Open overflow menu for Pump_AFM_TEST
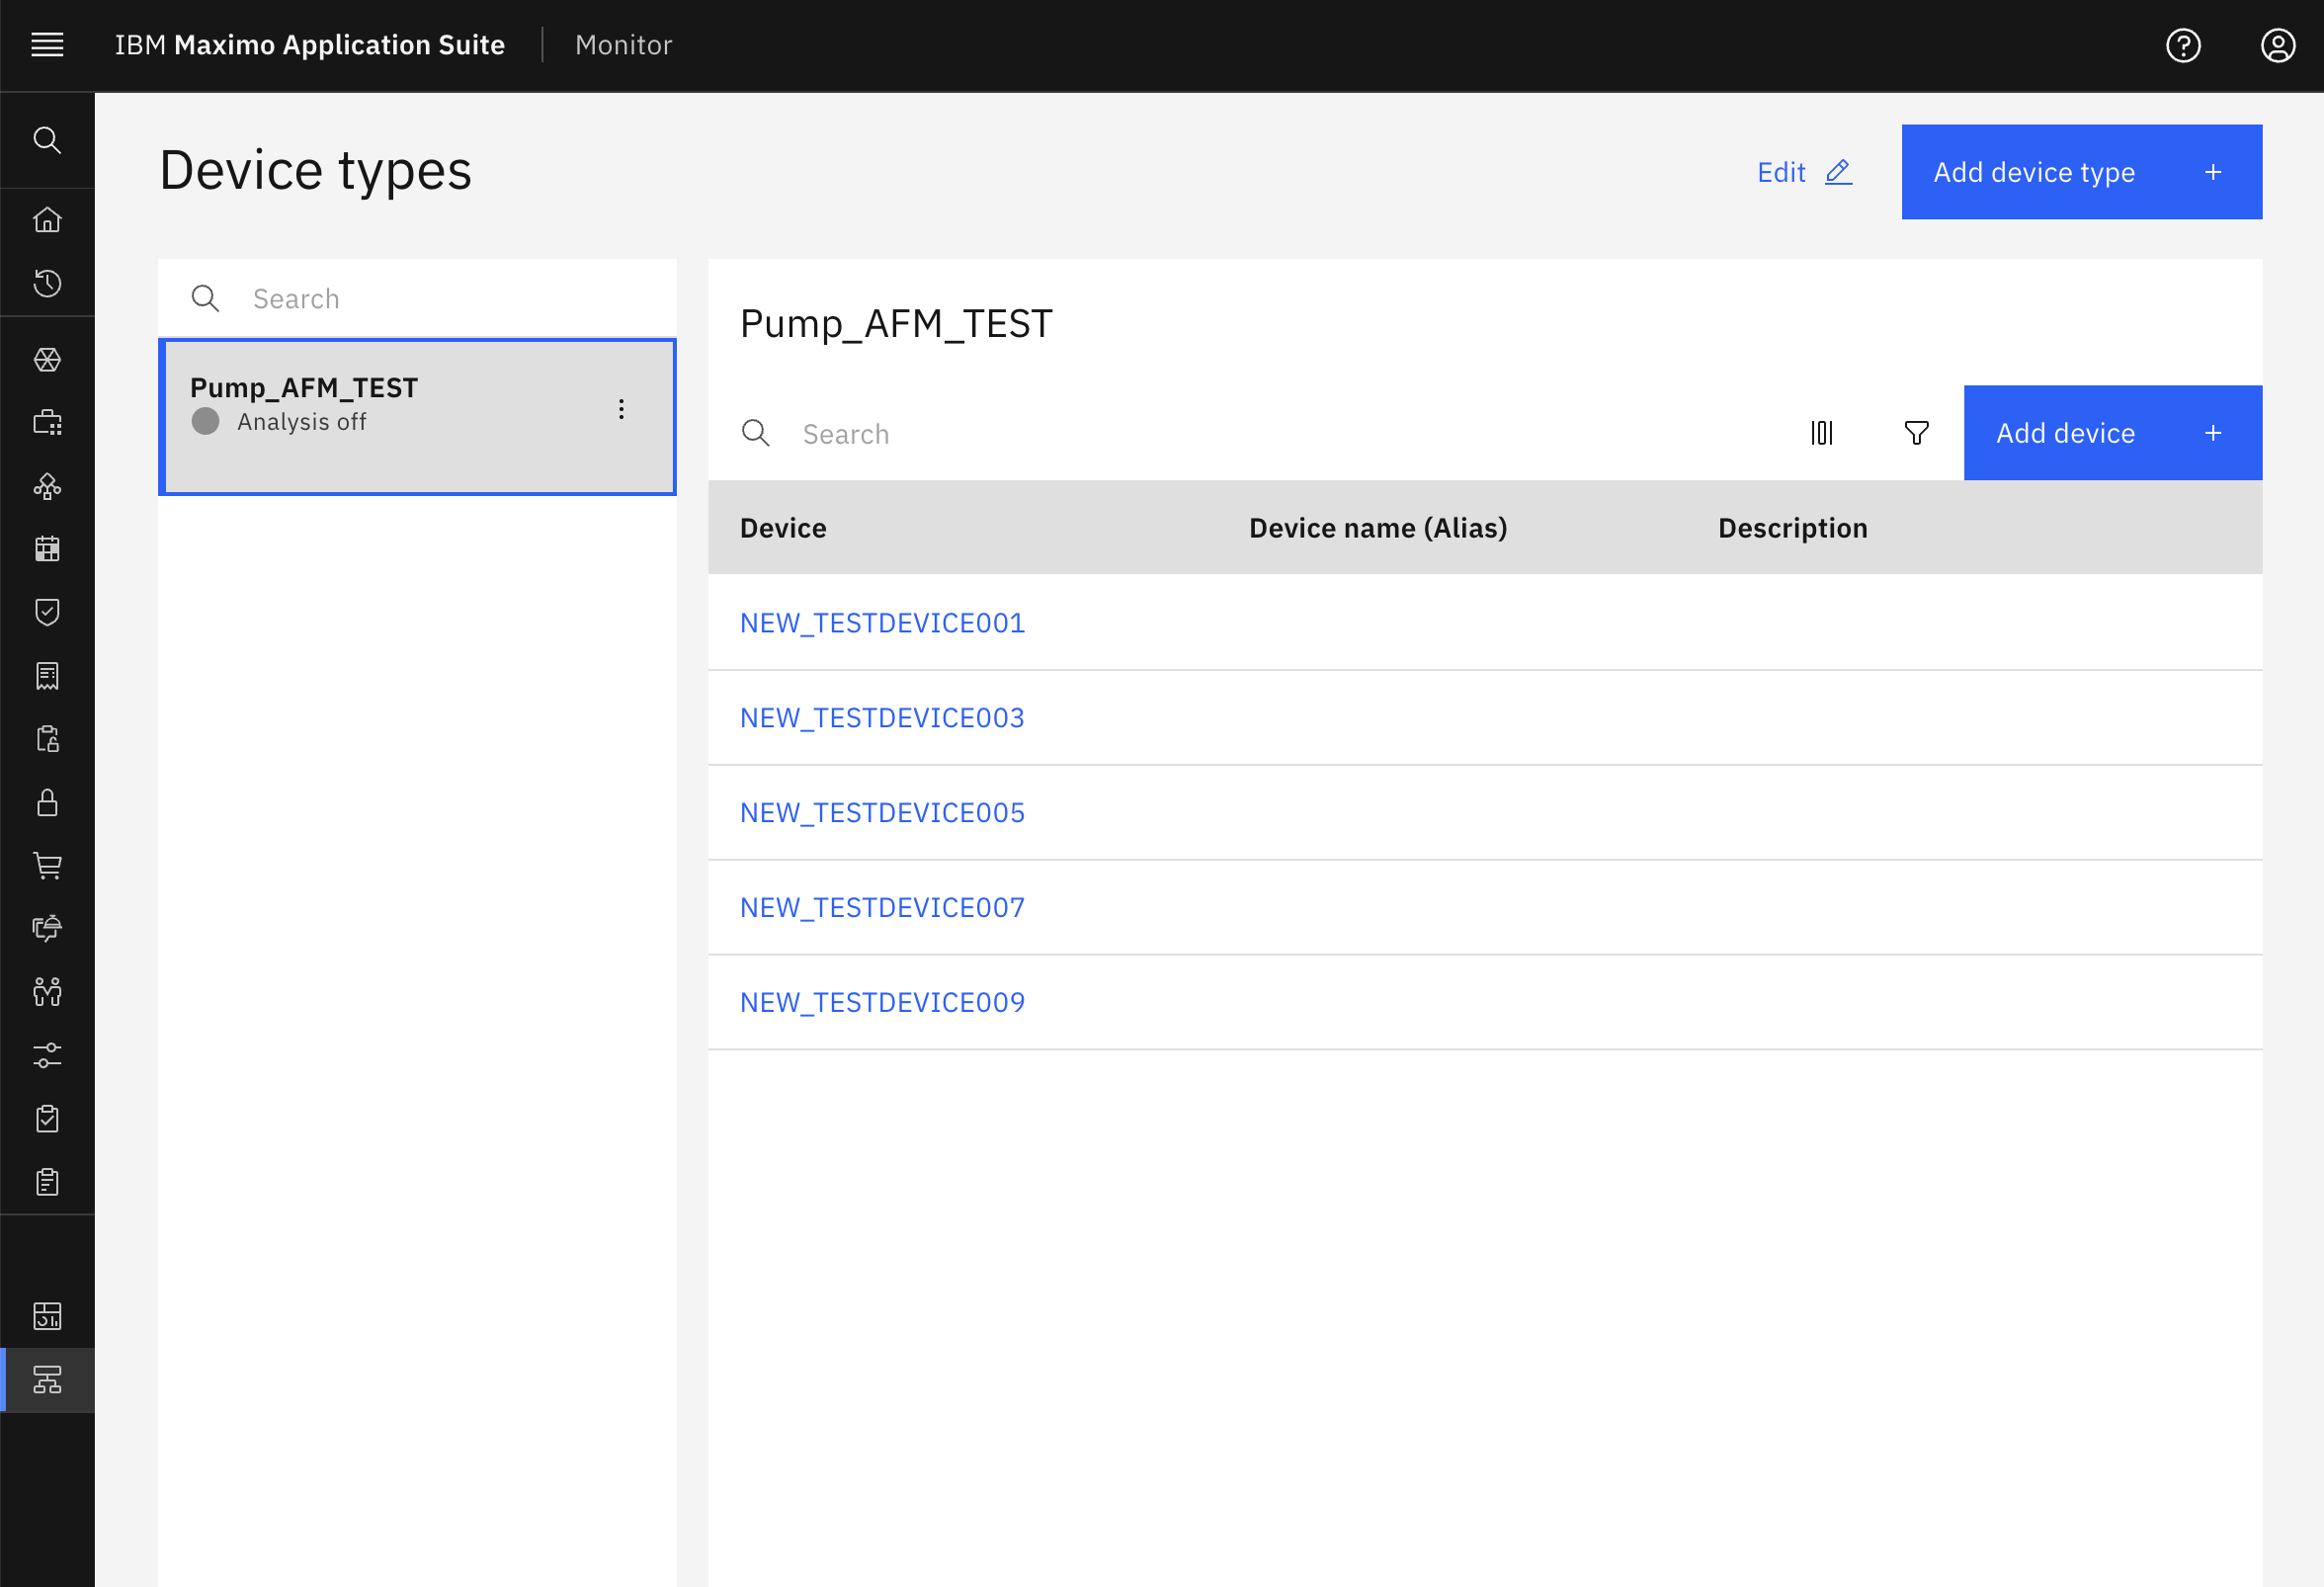 coord(621,409)
